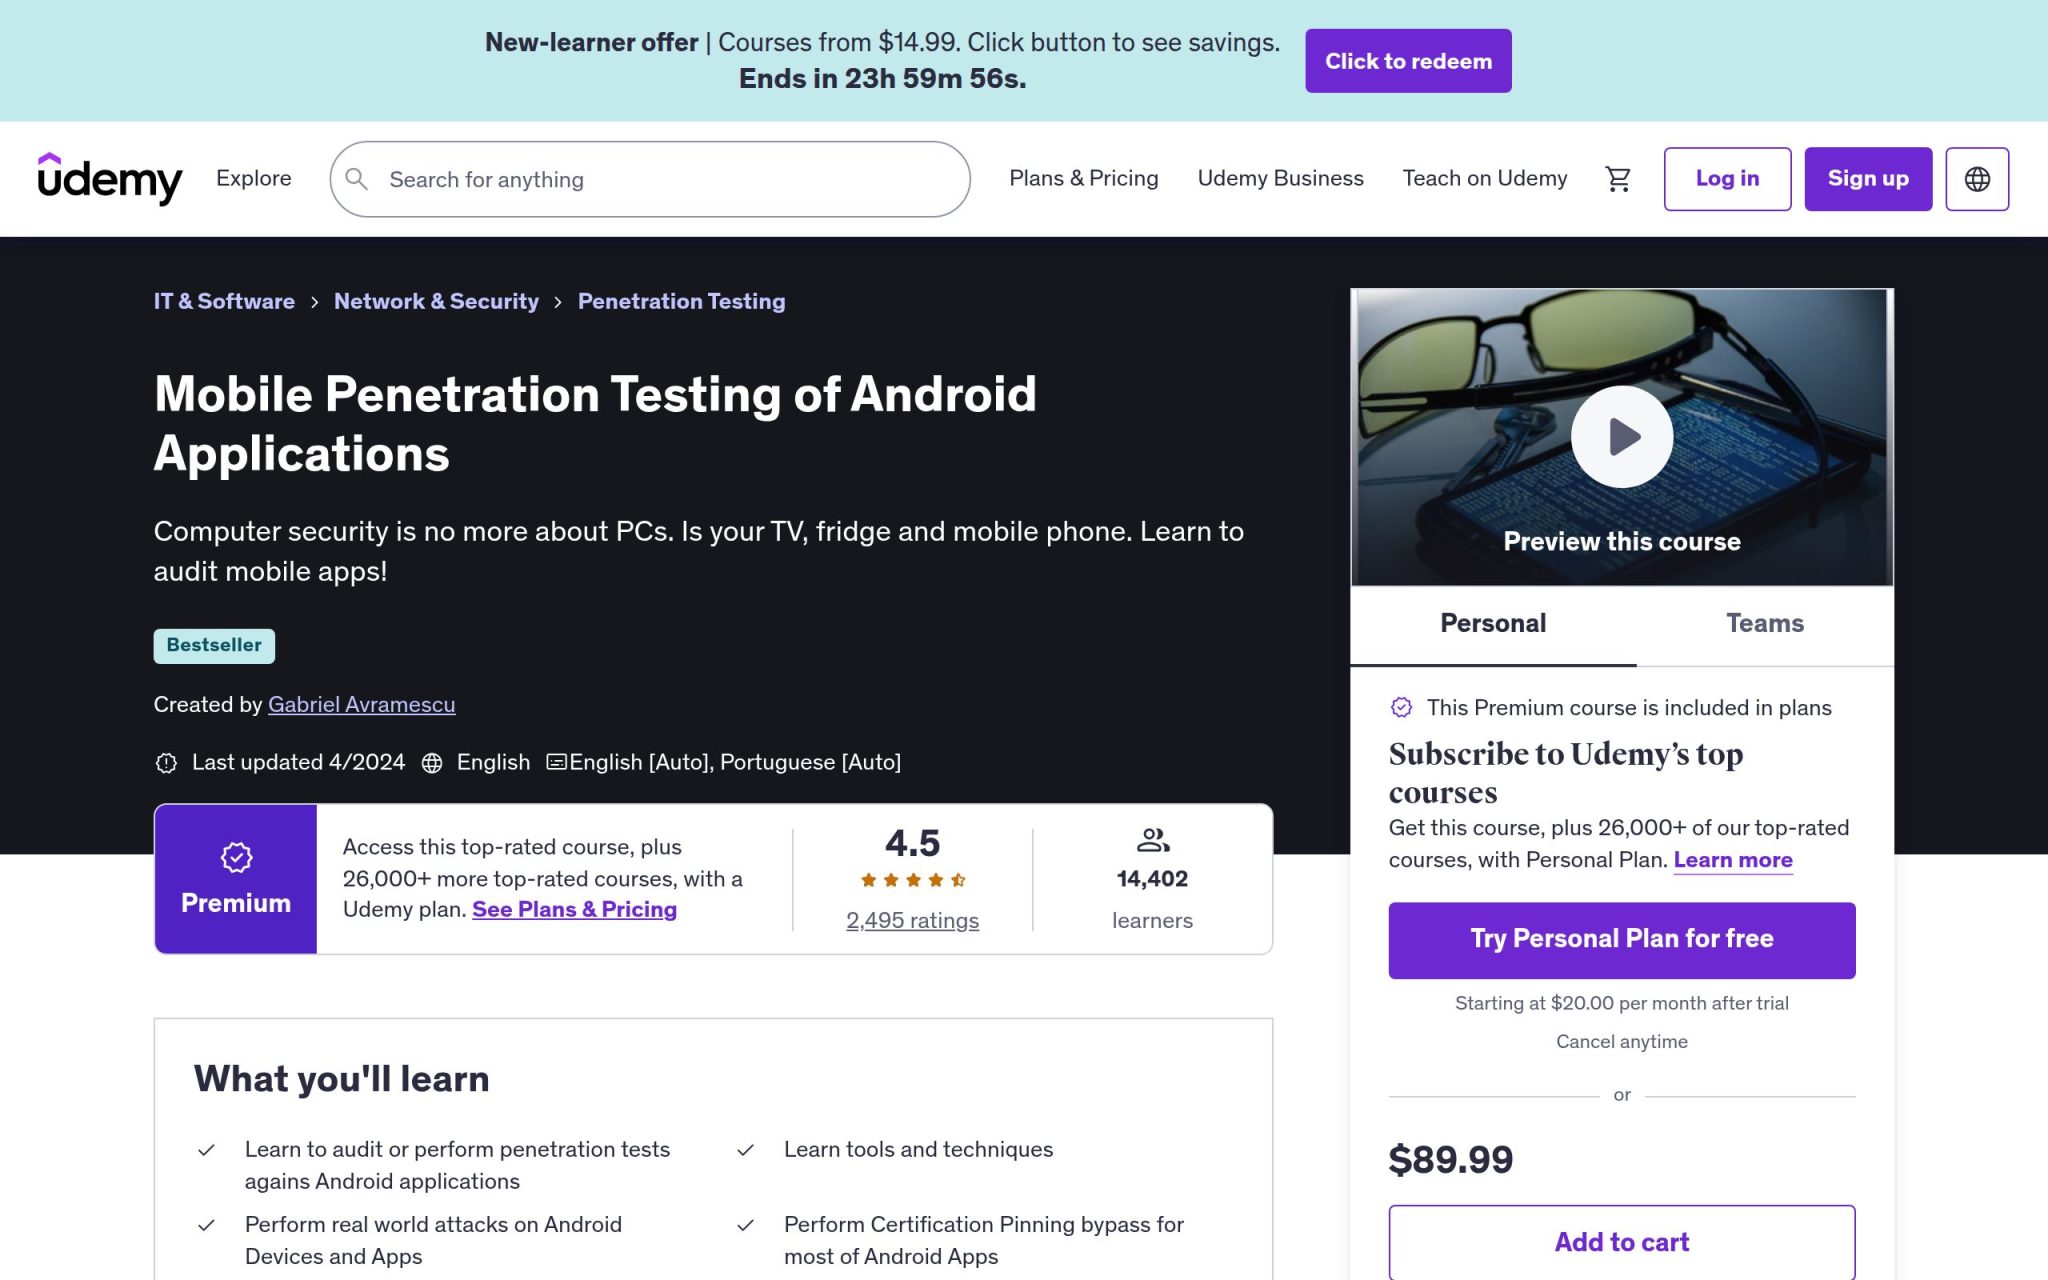
Task: Click the 'Last updated 4/2024' text
Action: 298,762
